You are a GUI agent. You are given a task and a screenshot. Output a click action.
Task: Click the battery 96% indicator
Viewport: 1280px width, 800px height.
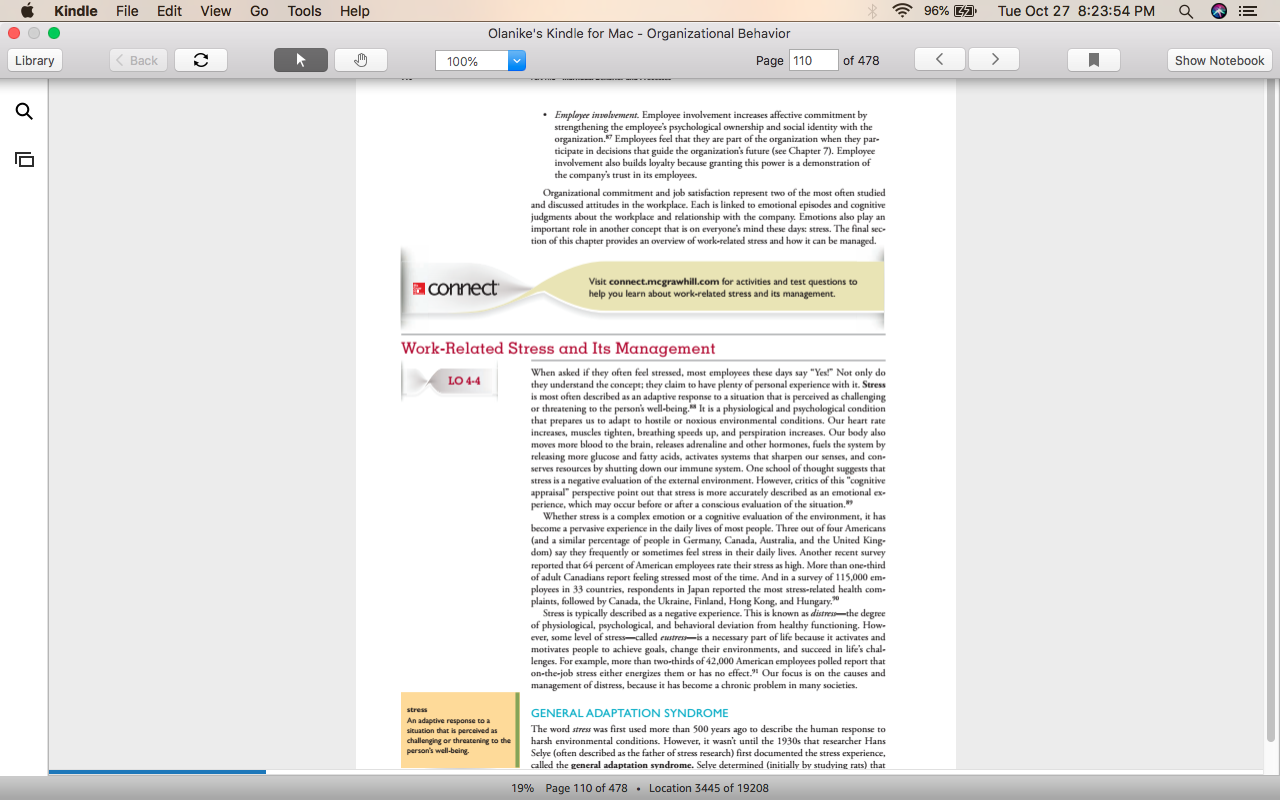tap(950, 11)
